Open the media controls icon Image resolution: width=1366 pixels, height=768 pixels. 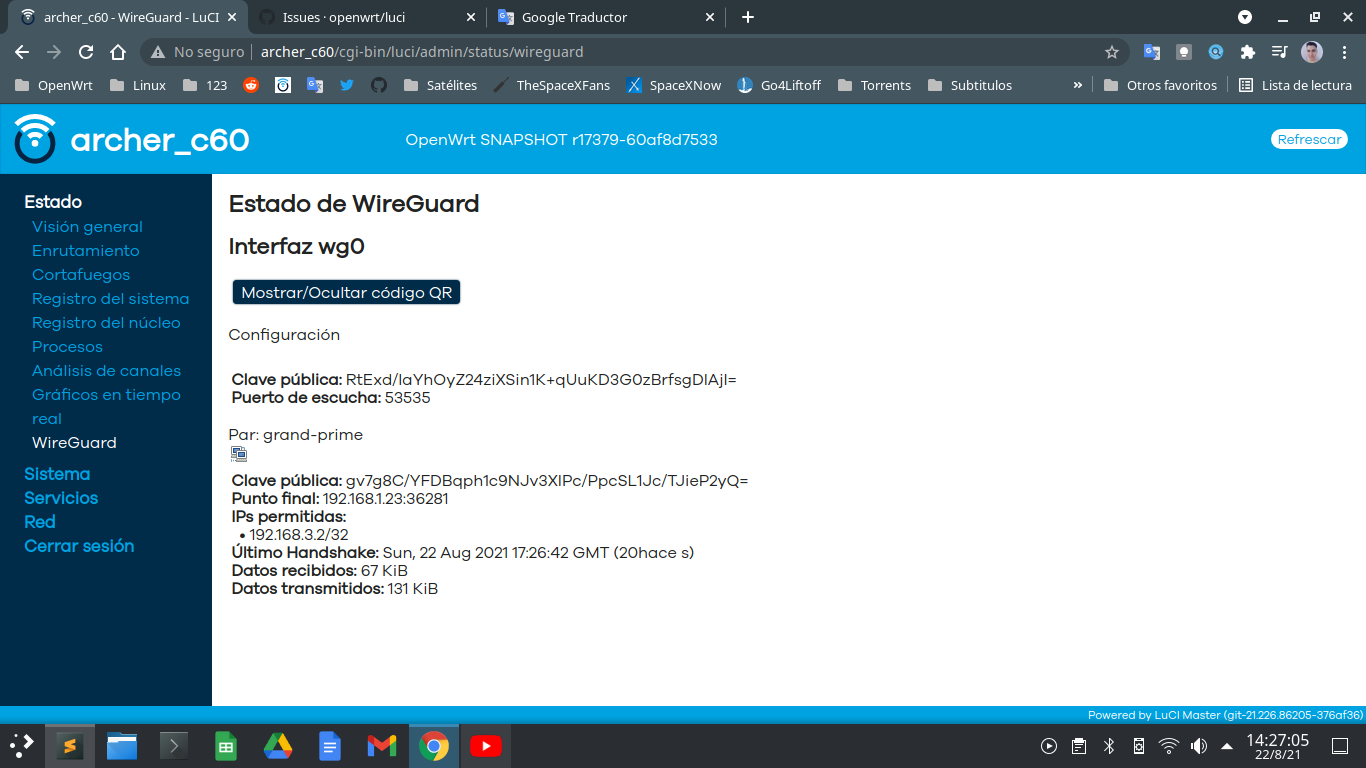(x=1279, y=52)
